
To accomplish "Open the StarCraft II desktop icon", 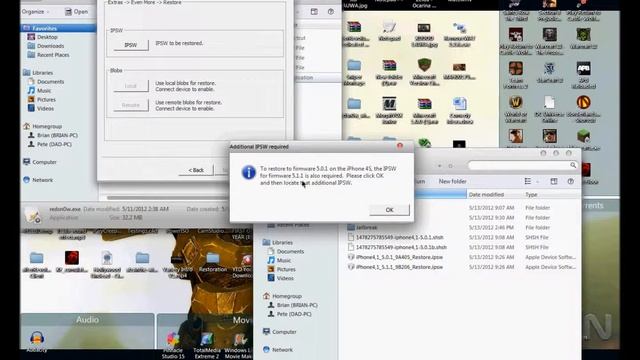I will [x=550, y=73].
